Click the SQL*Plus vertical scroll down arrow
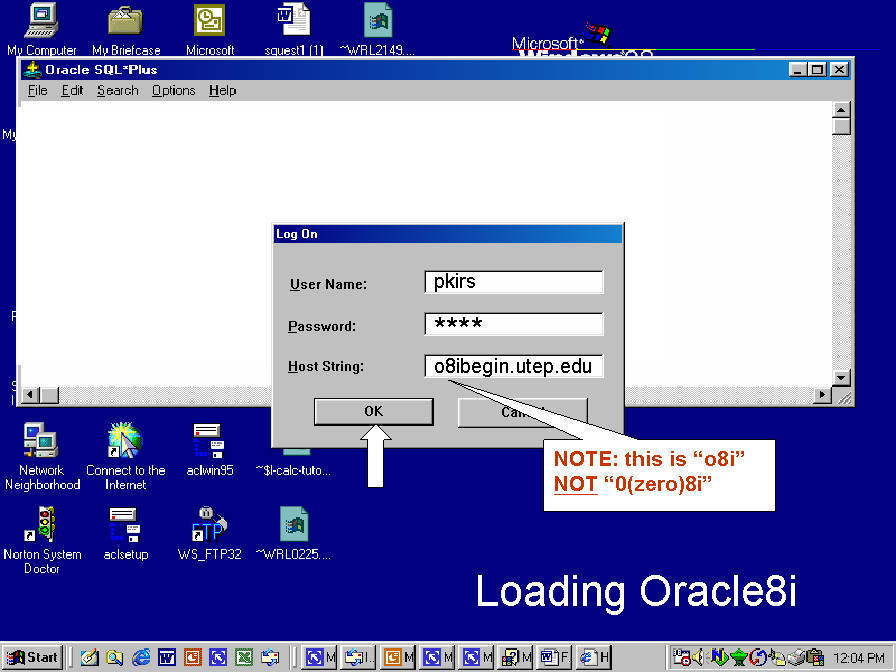This screenshot has width=896, height=672. (841, 377)
